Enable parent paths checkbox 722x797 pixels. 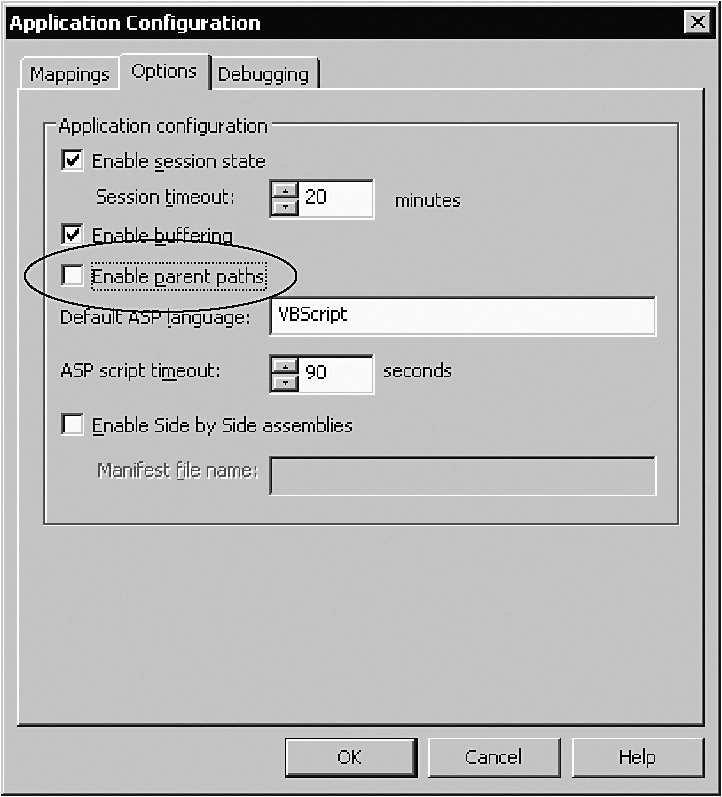(72, 275)
